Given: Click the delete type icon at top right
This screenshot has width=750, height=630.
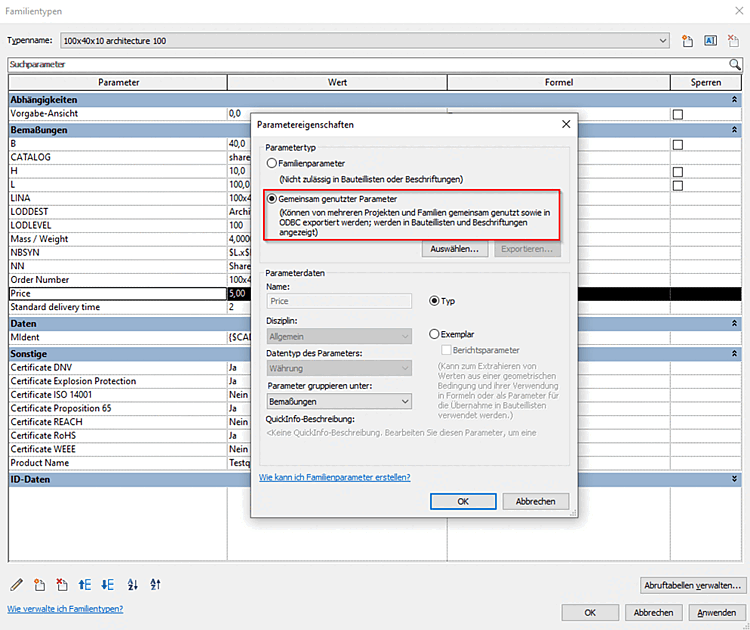Looking at the screenshot, I should point(733,41).
